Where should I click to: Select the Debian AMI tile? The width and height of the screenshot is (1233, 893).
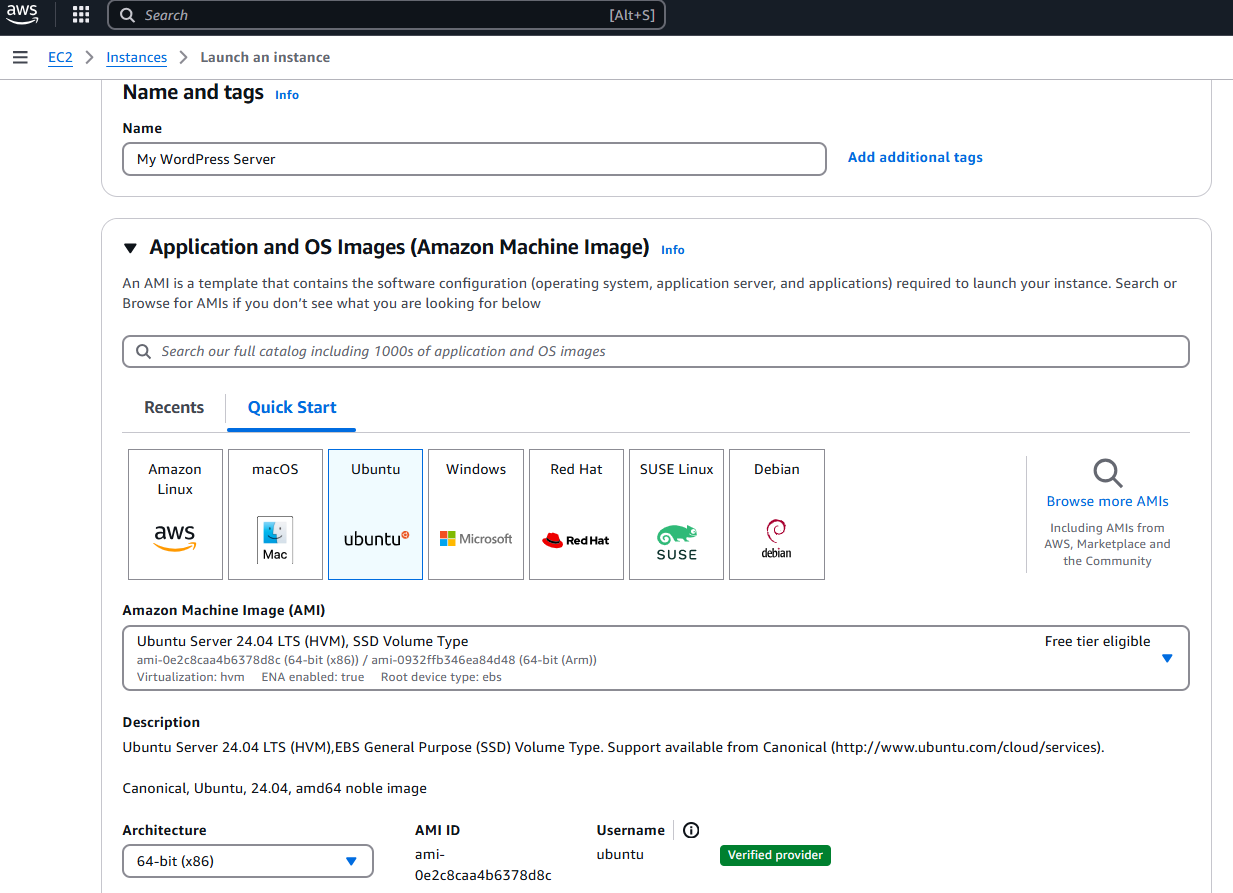click(777, 514)
